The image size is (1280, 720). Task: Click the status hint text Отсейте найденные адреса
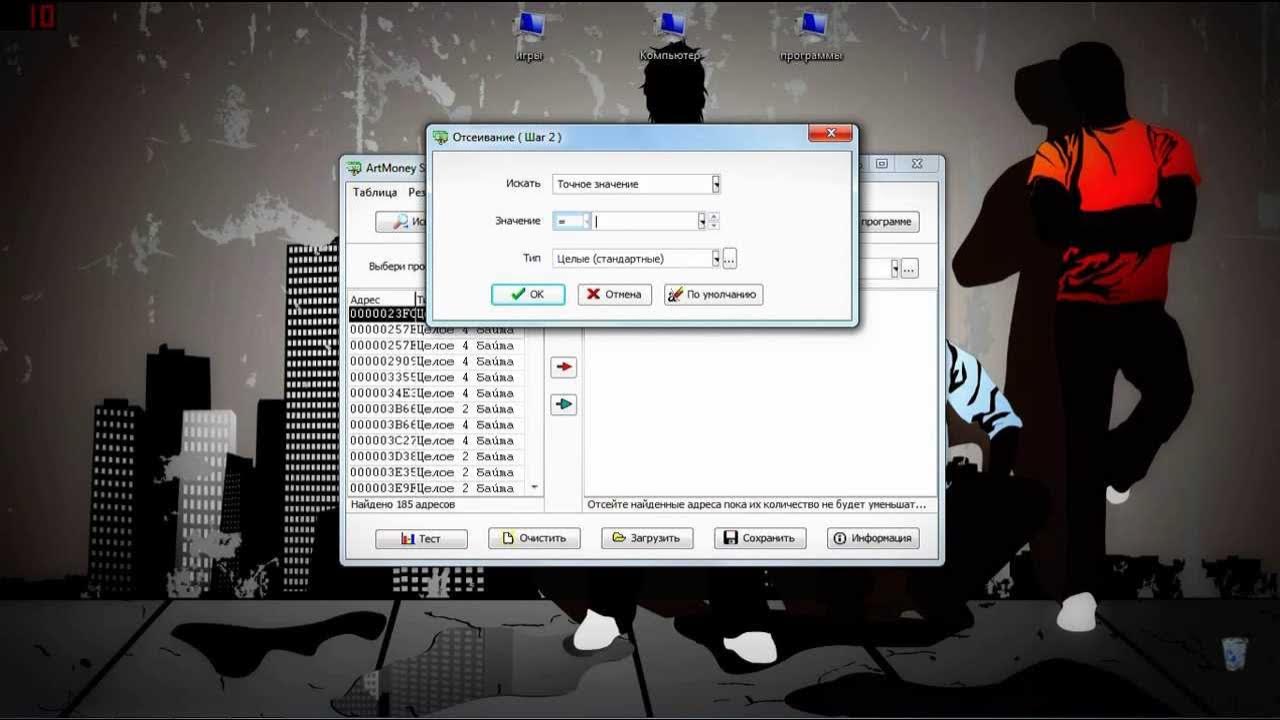[x=756, y=505]
